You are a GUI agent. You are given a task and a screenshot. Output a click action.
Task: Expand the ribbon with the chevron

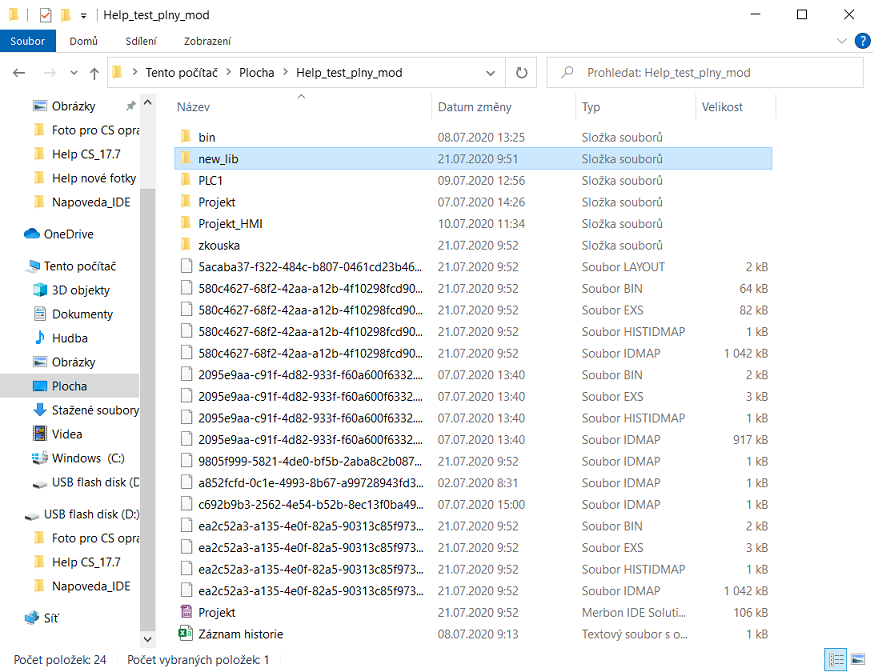click(842, 41)
